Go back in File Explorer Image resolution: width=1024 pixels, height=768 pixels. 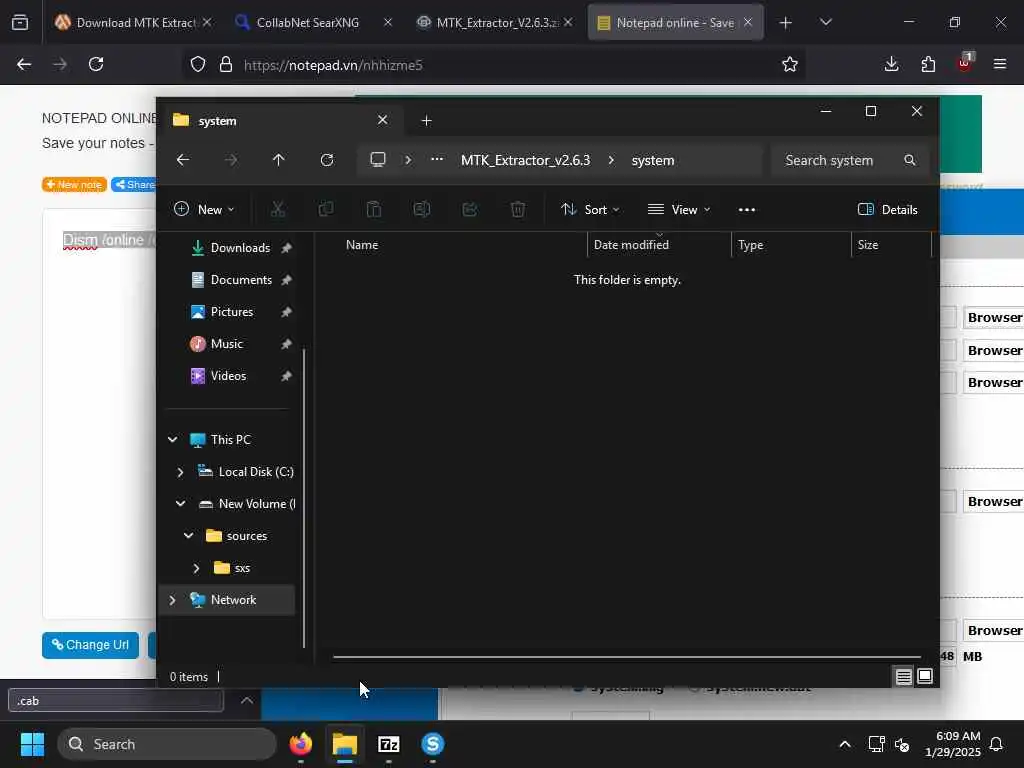pyautogui.click(x=183, y=160)
